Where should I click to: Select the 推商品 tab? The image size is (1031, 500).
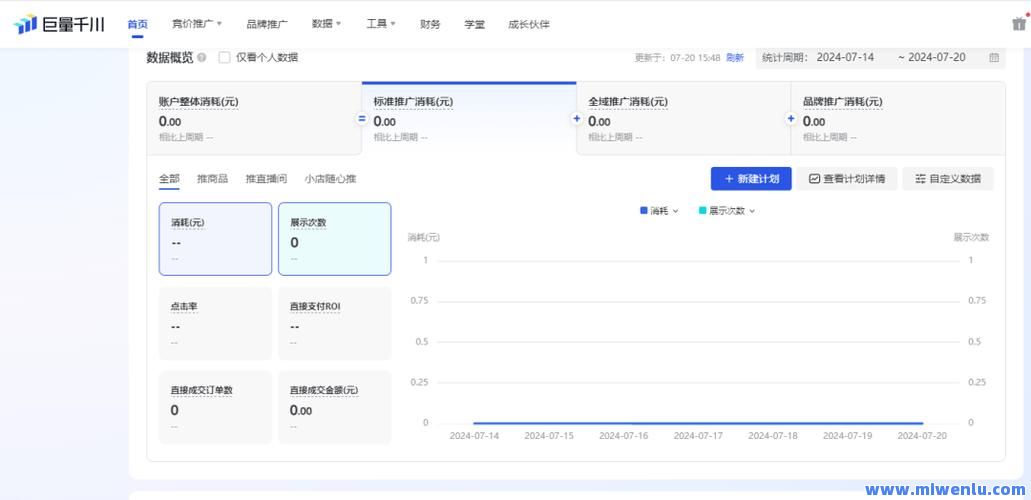tap(212, 179)
